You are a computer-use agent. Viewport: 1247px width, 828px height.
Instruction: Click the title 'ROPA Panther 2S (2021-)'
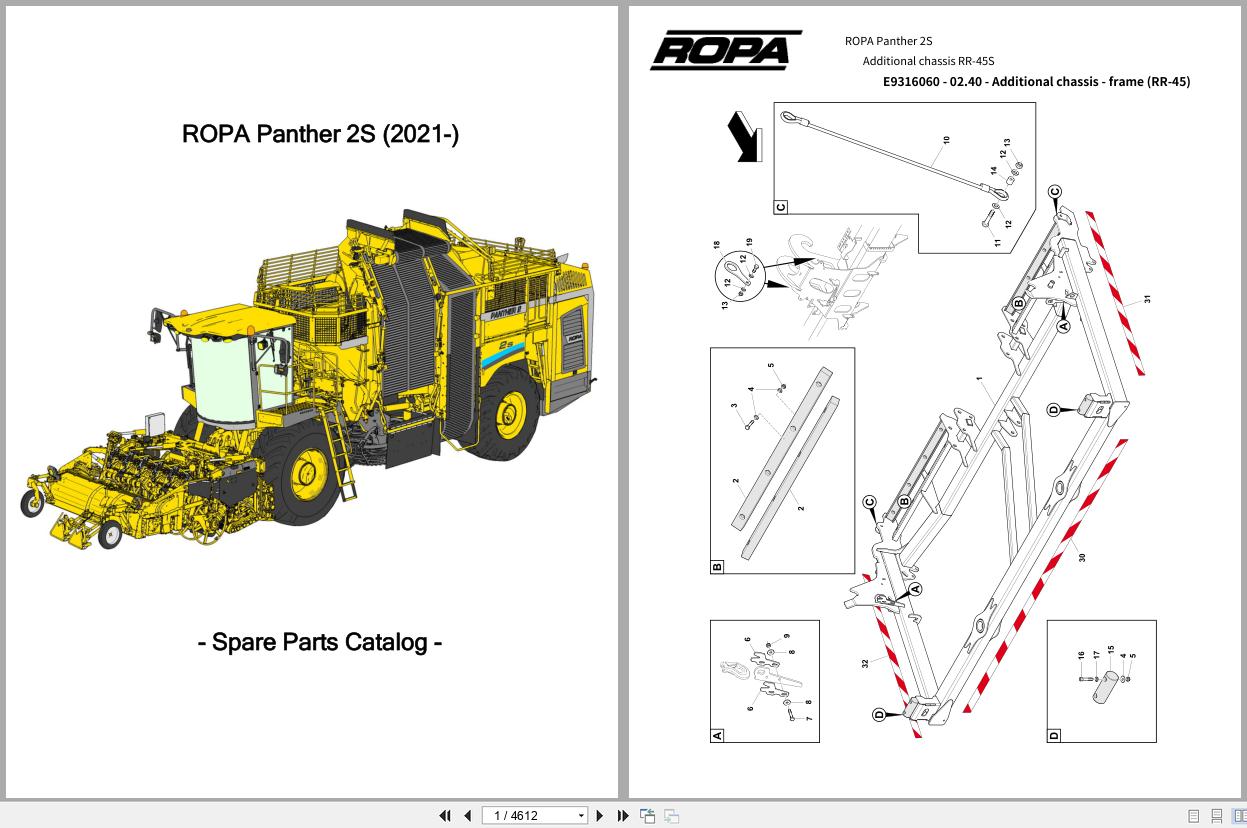pyautogui.click(x=321, y=134)
